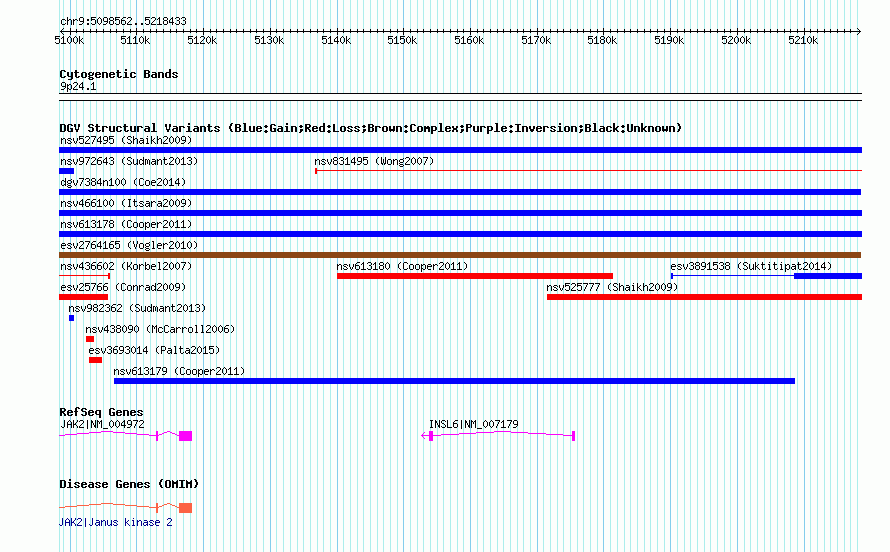Click the 5100k ruler tick
The height and width of the screenshot is (552, 890).
[x=69, y=40]
